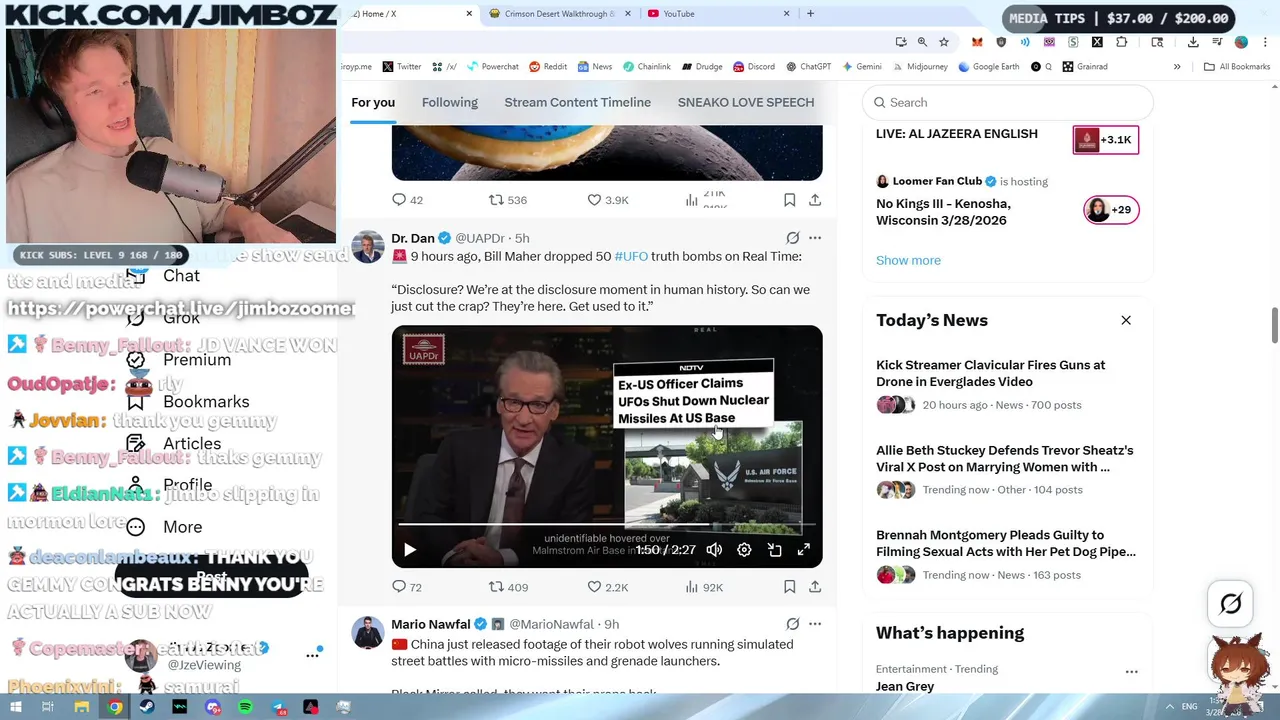The image size is (1280, 720).
Task: Share the post with 3.9K likes
Action: (815, 200)
